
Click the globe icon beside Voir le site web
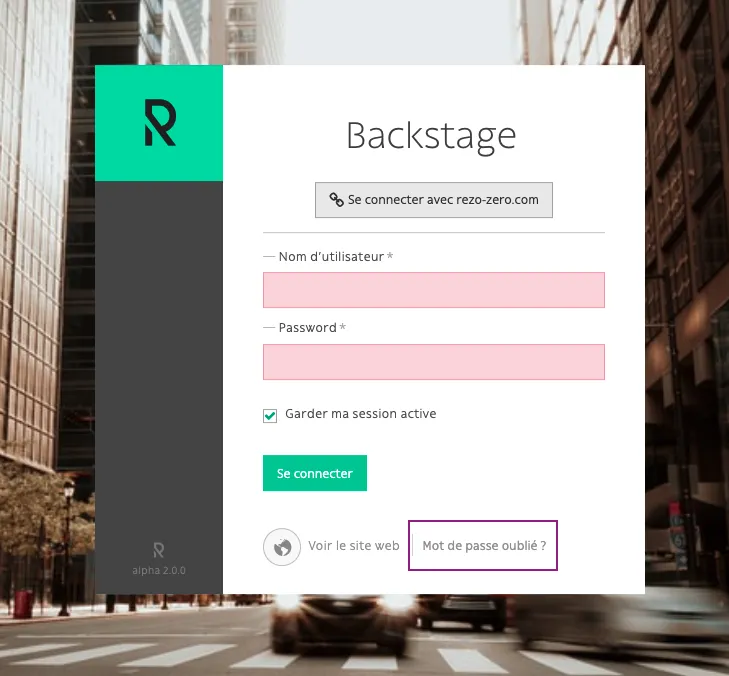pyautogui.click(x=282, y=547)
